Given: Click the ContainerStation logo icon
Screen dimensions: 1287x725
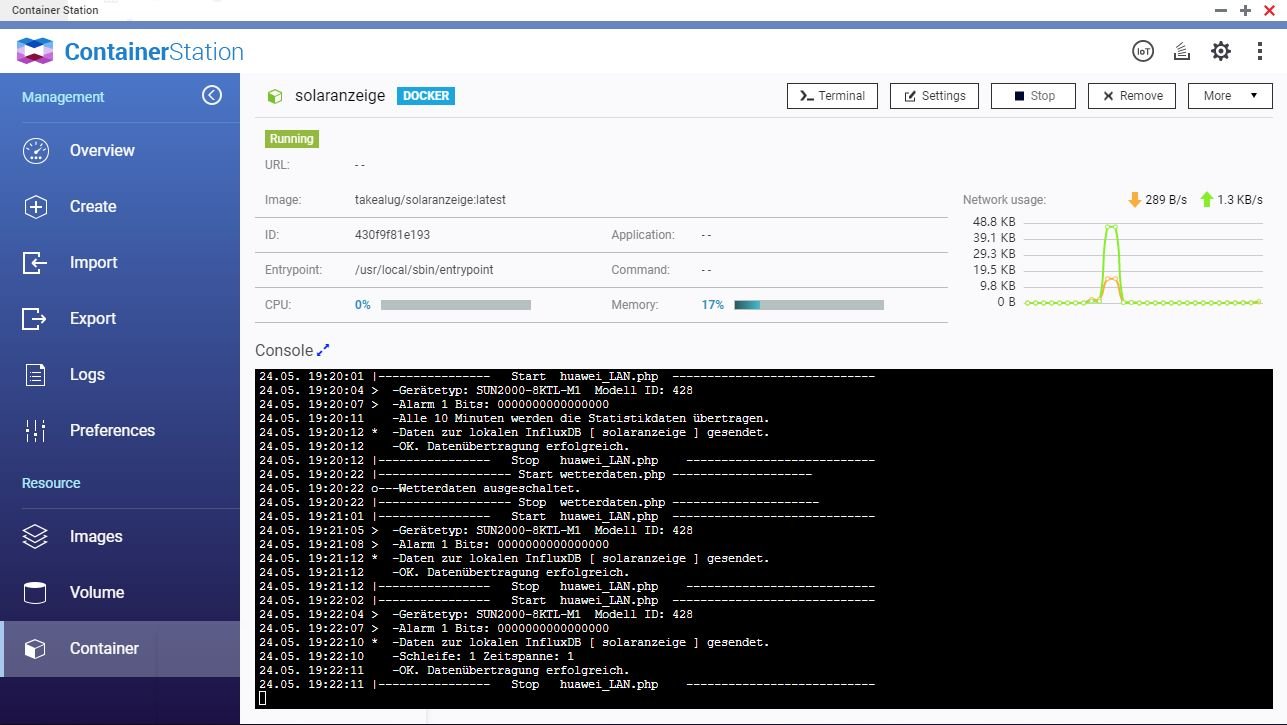Looking at the screenshot, I should (35, 51).
